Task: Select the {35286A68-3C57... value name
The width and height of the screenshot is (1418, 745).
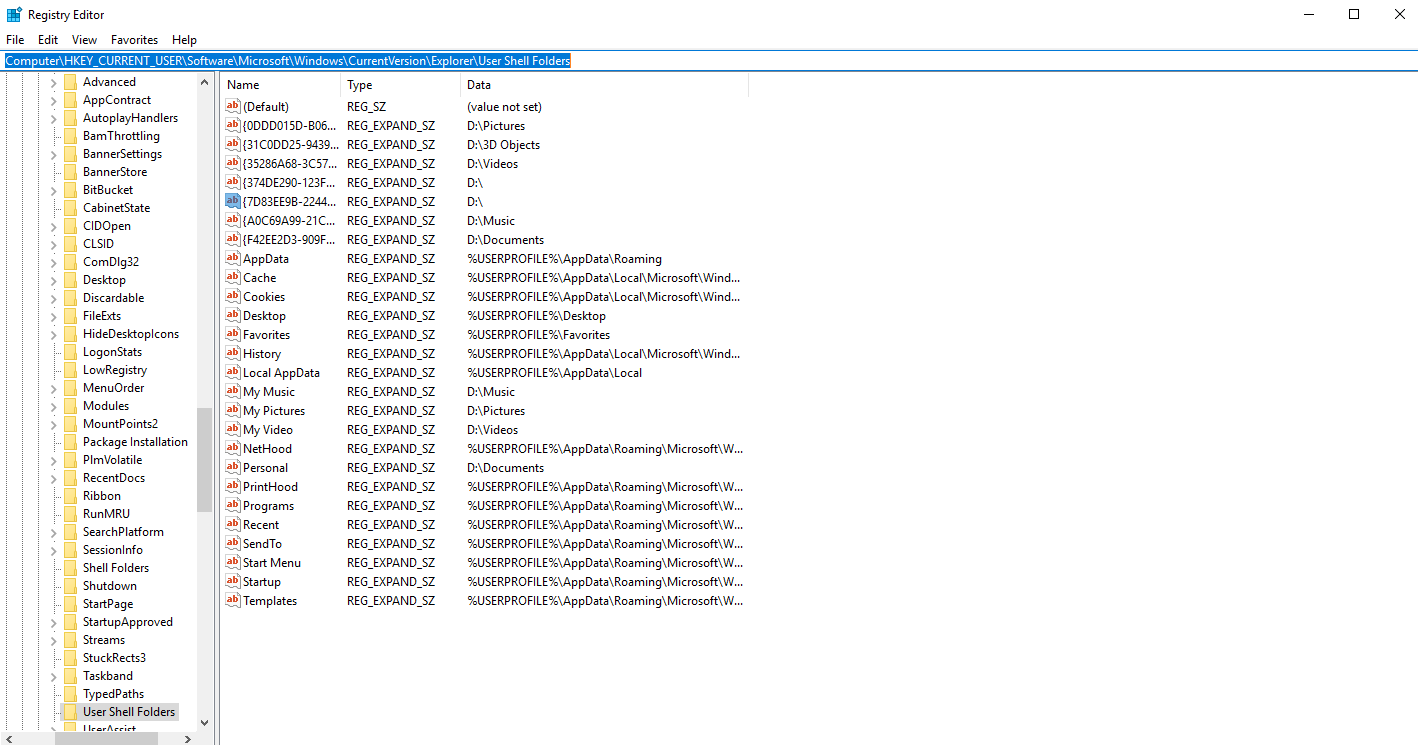Action: click(x=290, y=163)
